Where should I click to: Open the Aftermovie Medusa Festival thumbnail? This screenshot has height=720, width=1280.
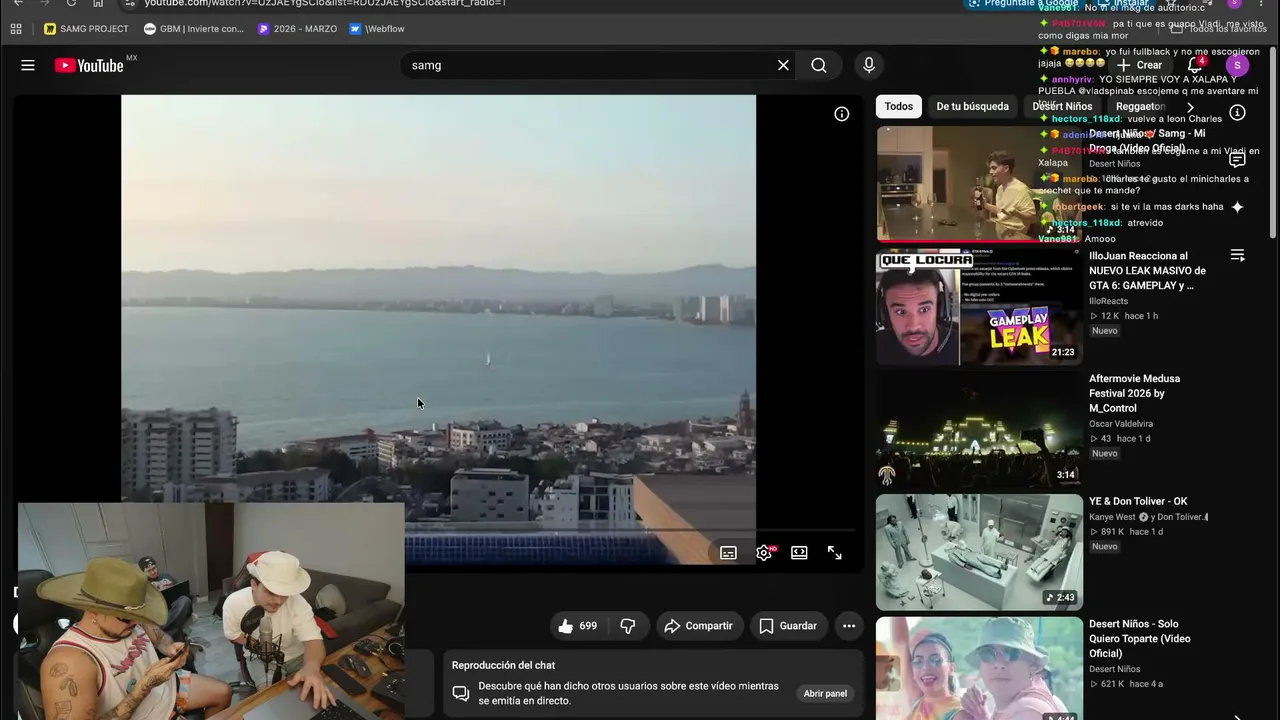pos(979,430)
